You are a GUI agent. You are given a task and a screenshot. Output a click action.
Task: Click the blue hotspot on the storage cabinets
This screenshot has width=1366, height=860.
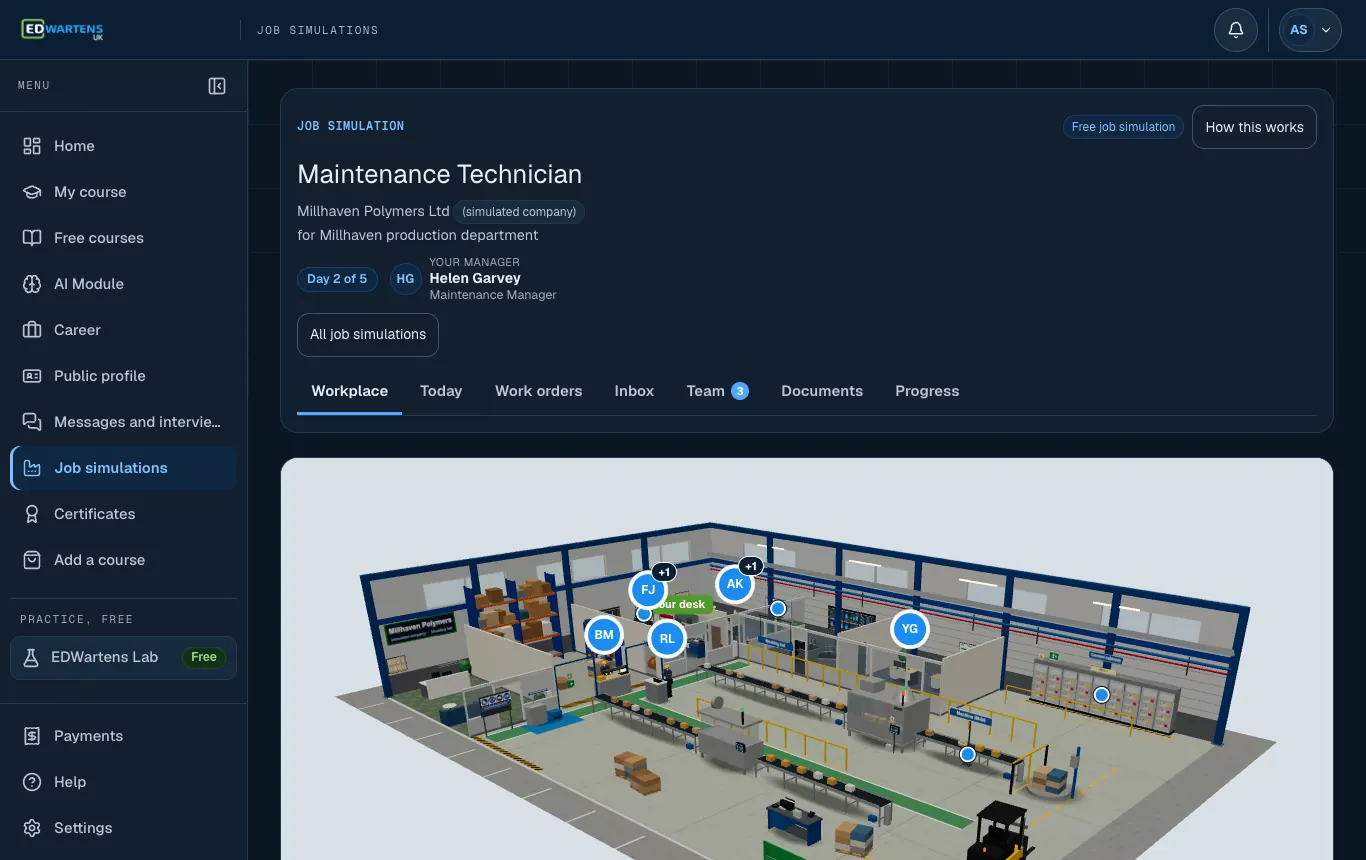tap(1102, 695)
